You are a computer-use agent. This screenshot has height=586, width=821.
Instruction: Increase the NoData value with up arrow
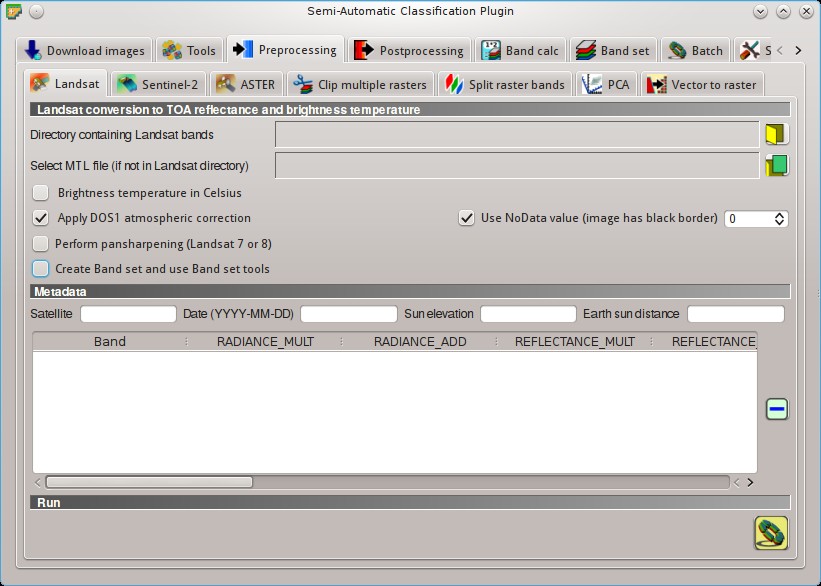779,215
